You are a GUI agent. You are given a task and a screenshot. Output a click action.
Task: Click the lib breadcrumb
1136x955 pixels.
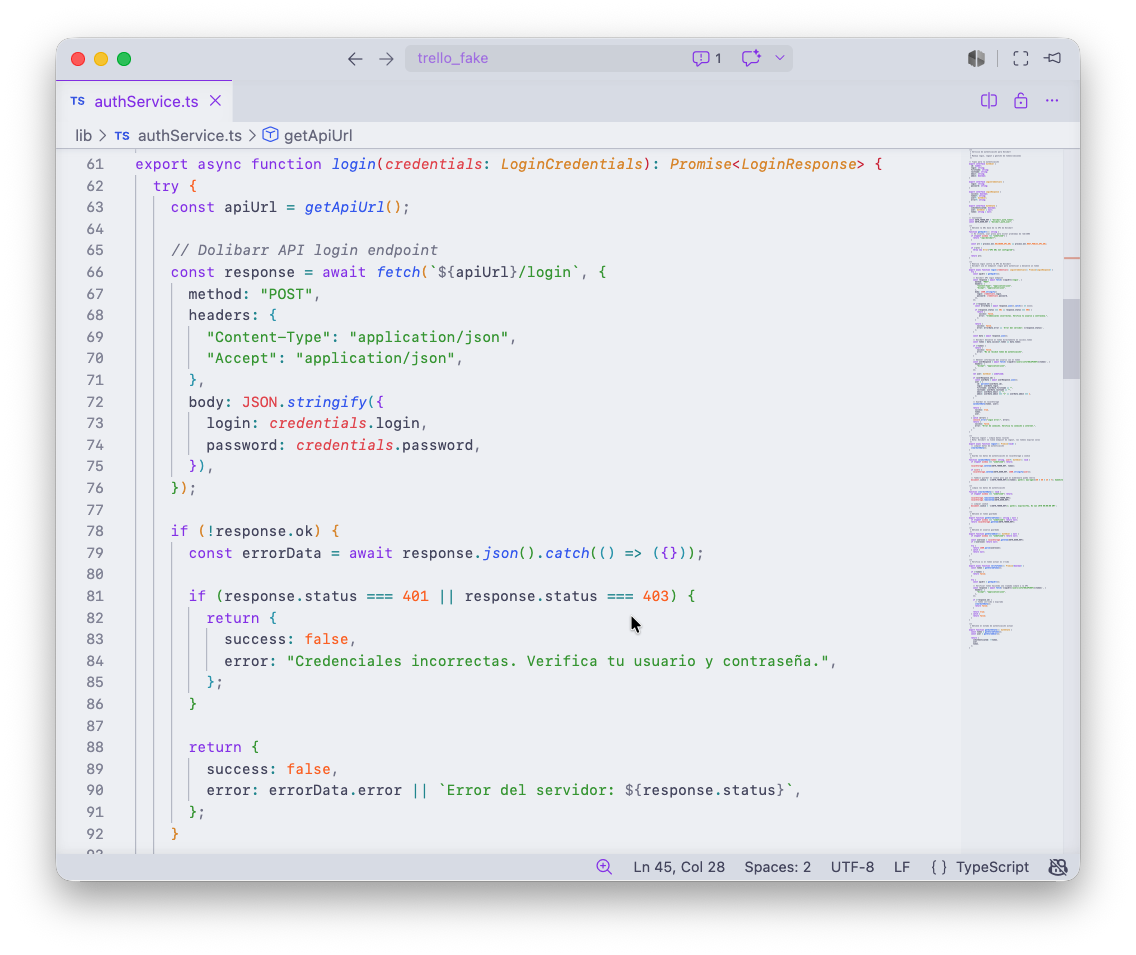83,135
